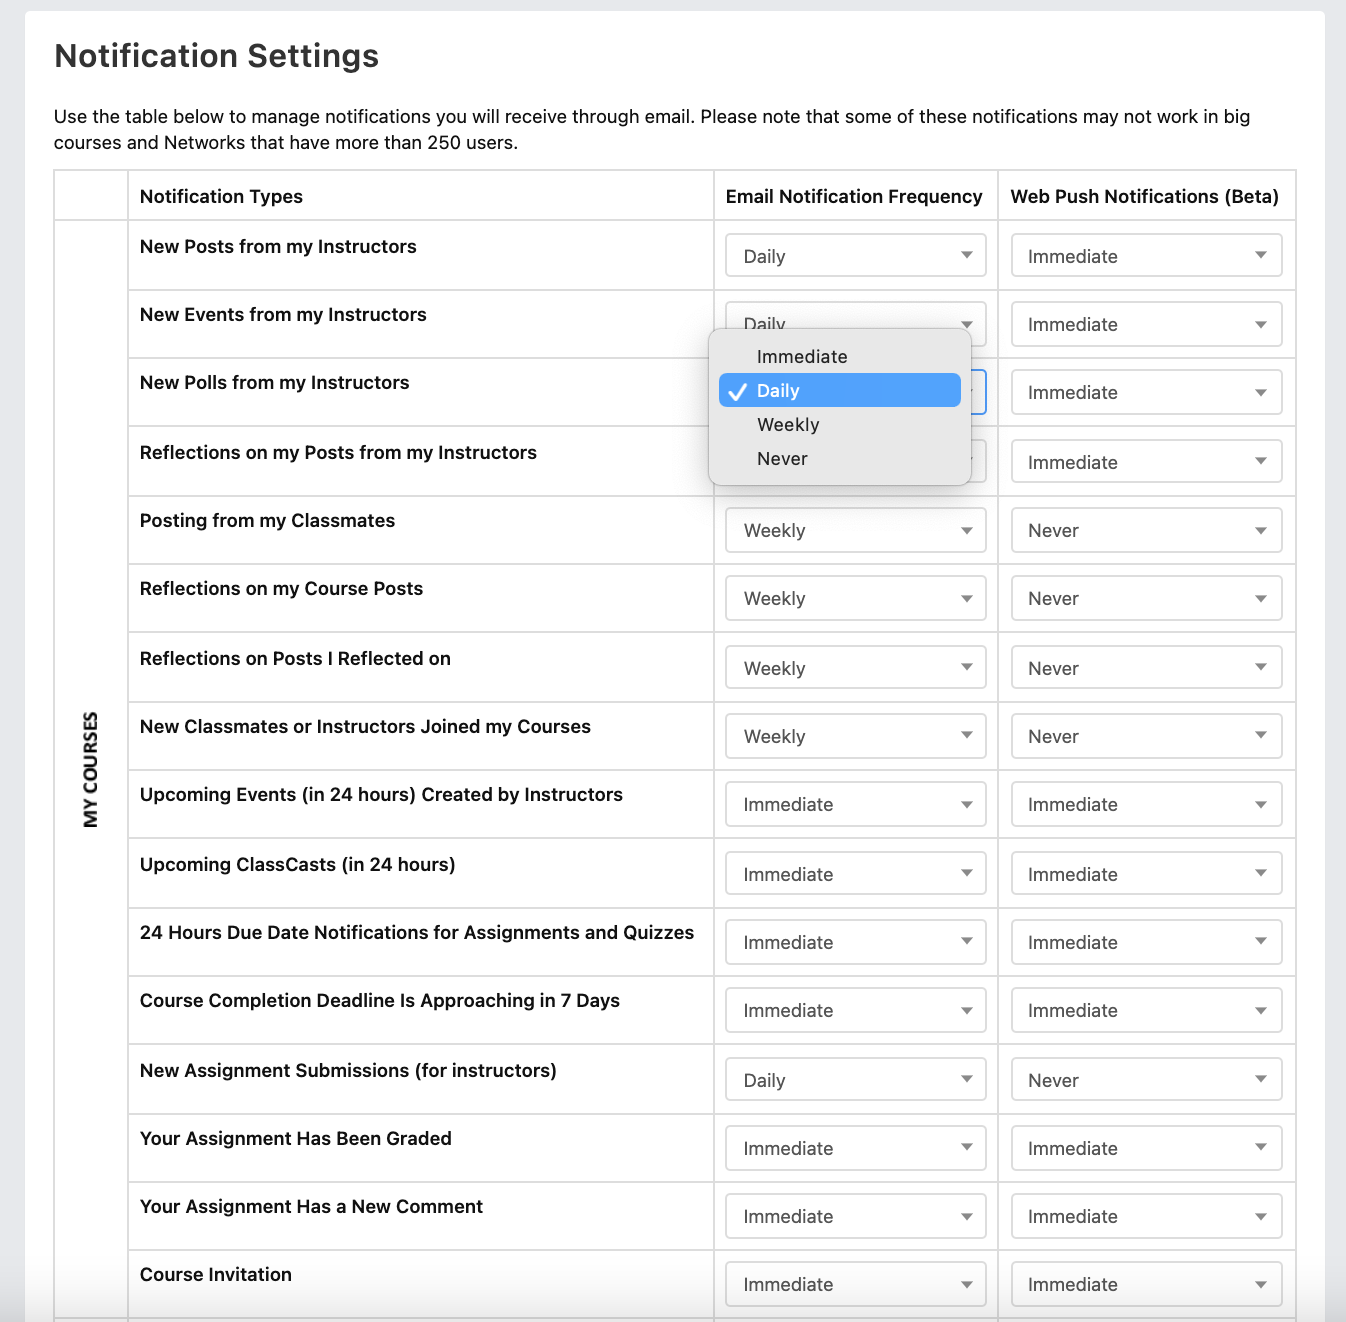
Task: Open web push dropdown for Your Assignment Has a New Comment
Action: point(1146,1216)
